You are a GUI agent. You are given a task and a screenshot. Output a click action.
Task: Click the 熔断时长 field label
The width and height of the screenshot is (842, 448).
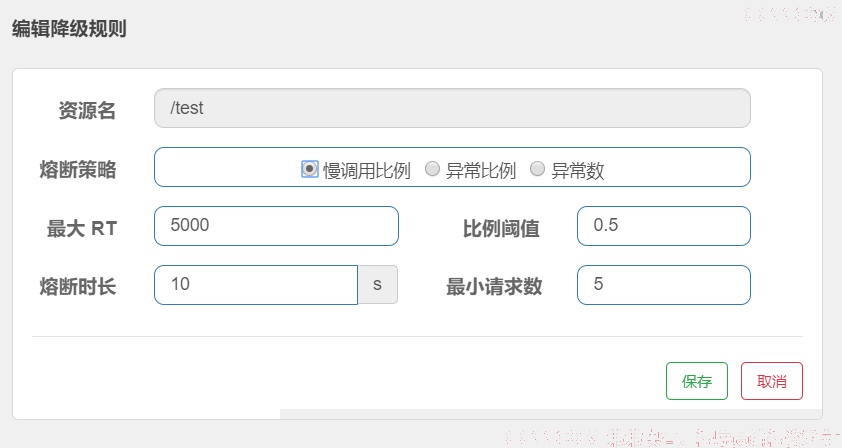pos(78,287)
